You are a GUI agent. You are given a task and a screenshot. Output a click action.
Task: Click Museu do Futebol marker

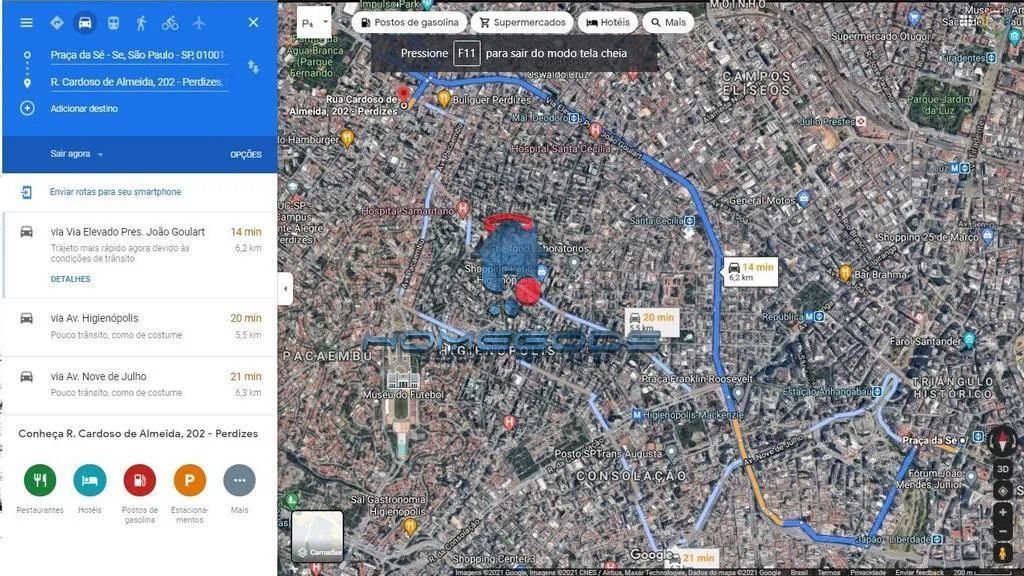tap(403, 379)
